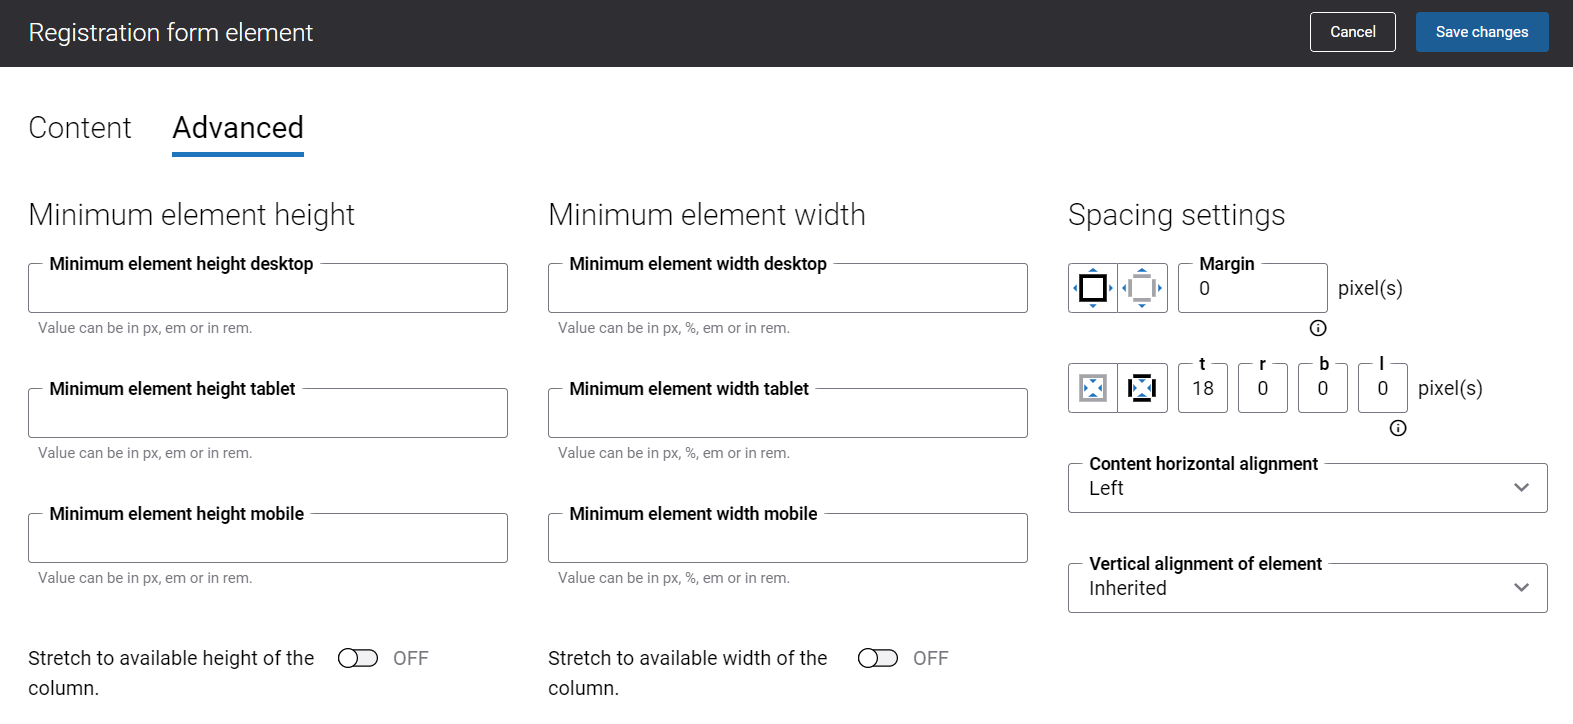1573x724 pixels.
Task: Switch to the Content tab
Action: 80,128
